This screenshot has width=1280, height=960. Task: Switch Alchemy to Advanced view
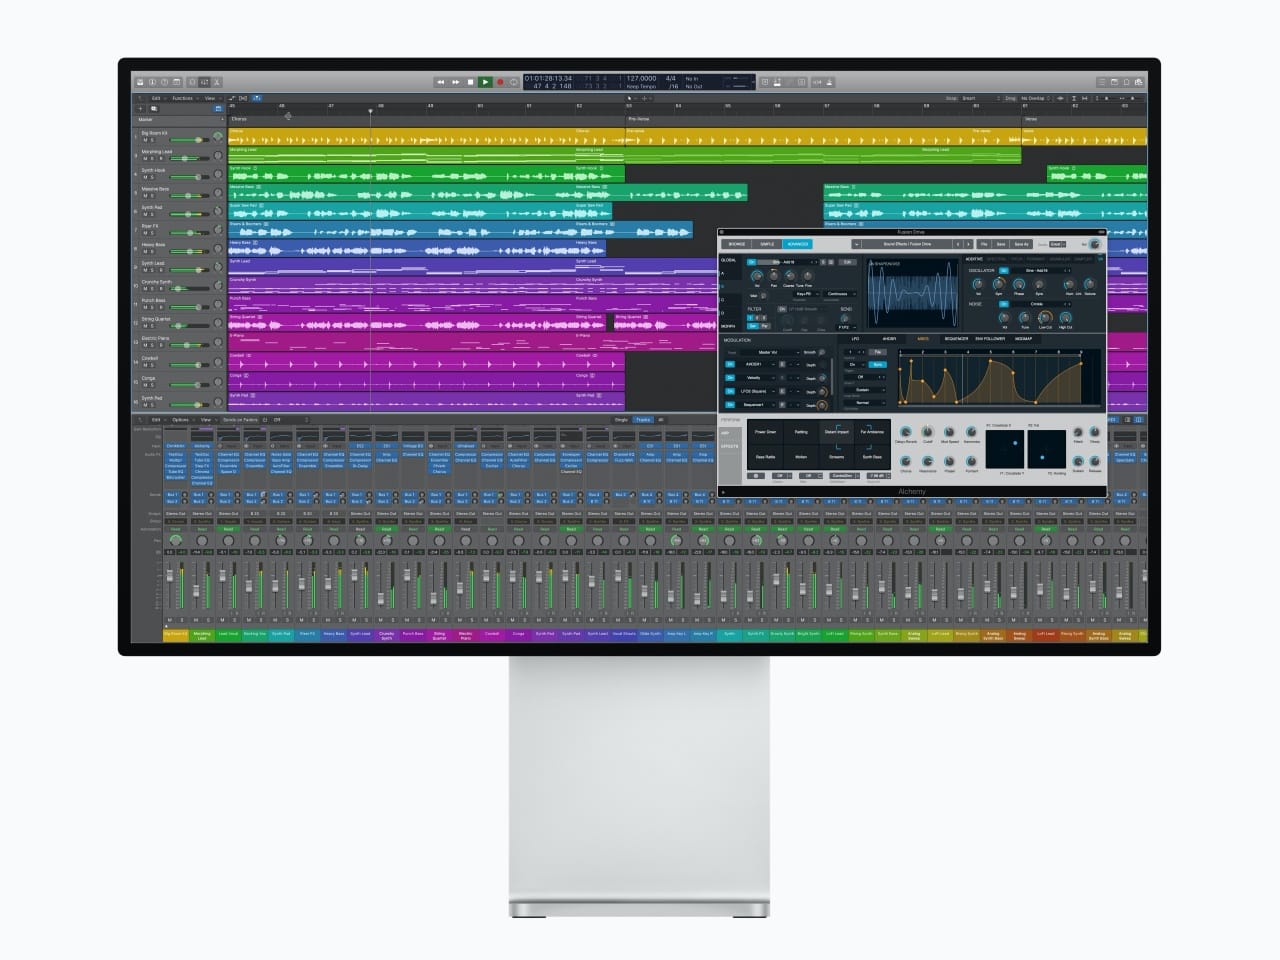tap(797, 244)
